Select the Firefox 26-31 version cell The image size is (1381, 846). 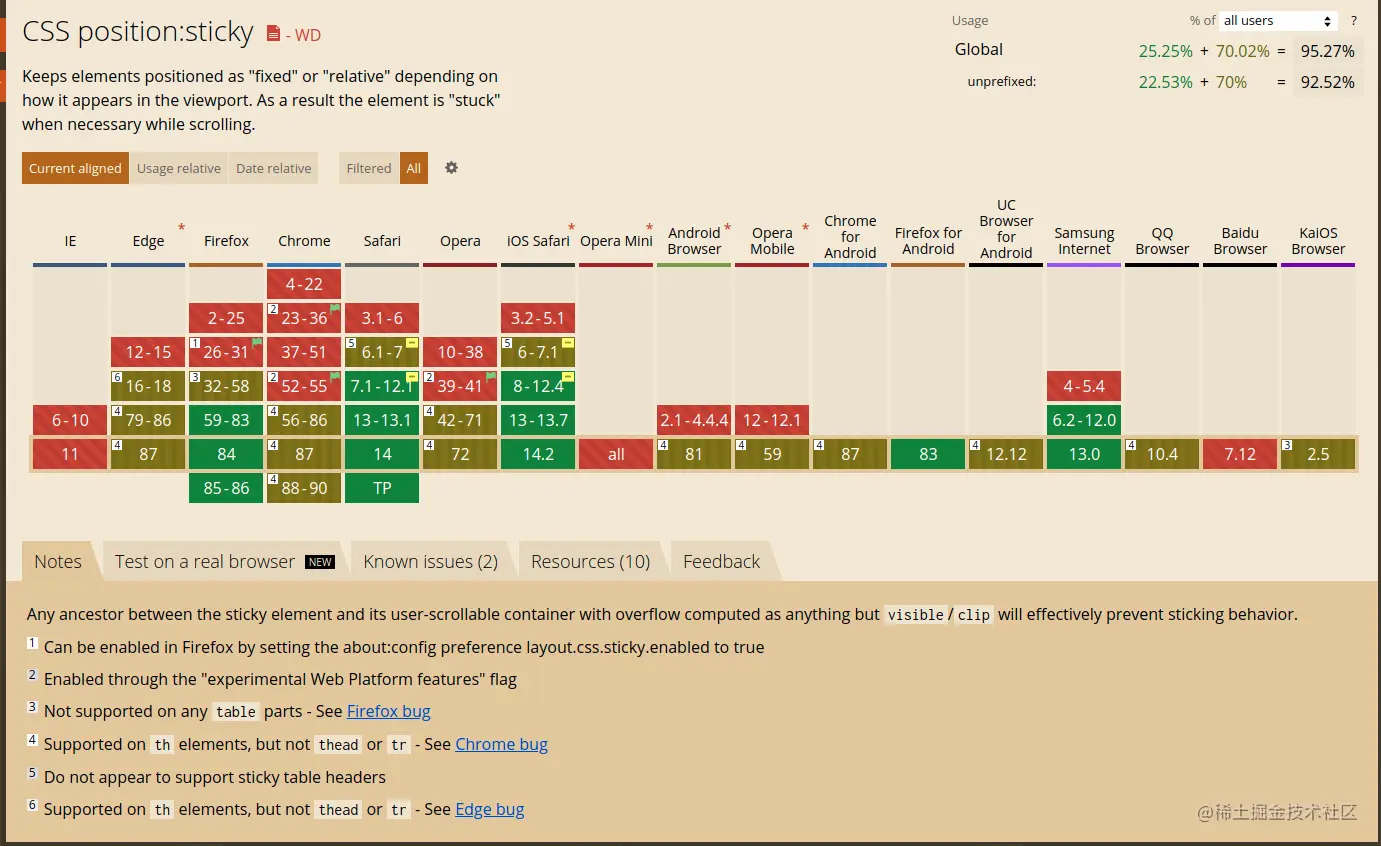[x=226, y=352]
